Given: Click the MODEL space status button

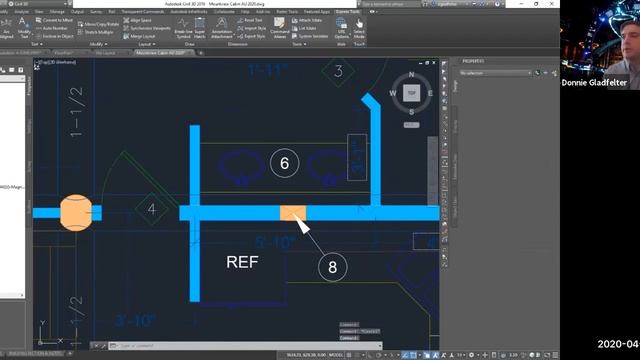Looking at the screenshot, I should tap(336, 355).
